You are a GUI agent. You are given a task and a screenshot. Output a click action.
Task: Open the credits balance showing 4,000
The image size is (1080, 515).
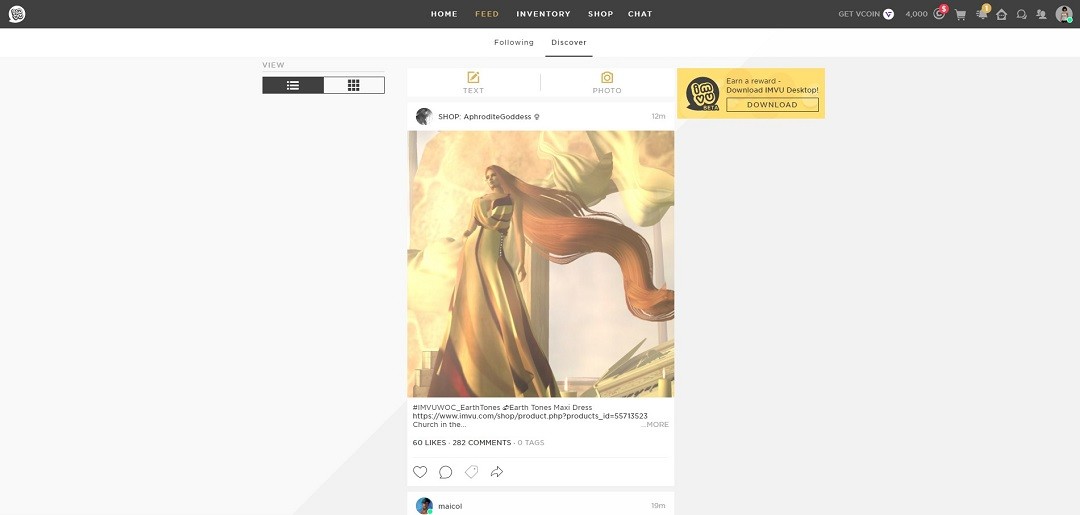[x=917, y=14]
